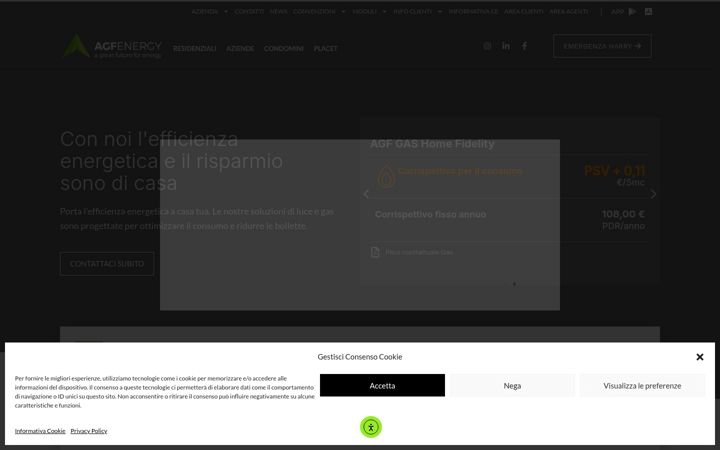
Task: Open the Informativa CE menu item
Action: 473,11
